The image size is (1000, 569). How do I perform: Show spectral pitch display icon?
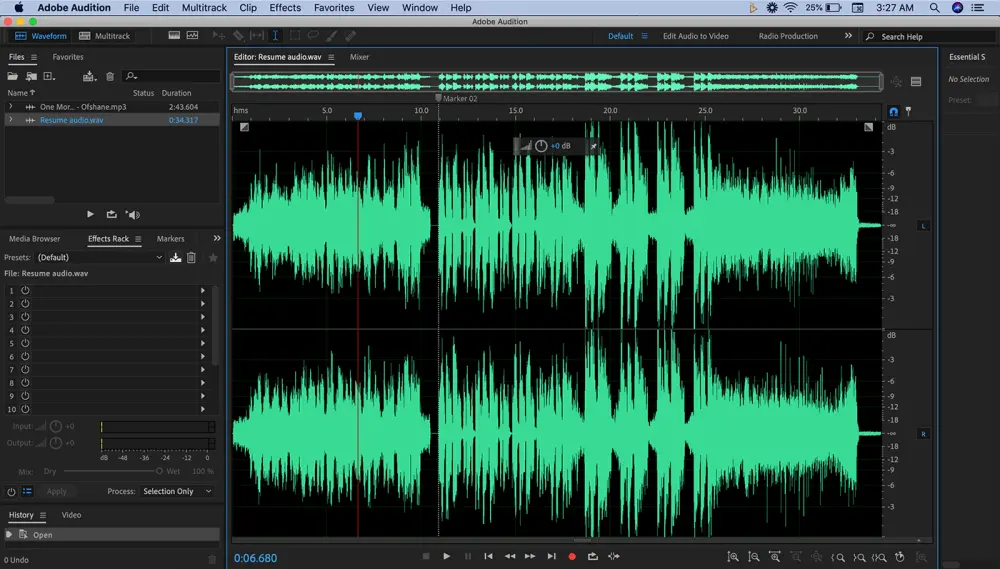[193, 35]
